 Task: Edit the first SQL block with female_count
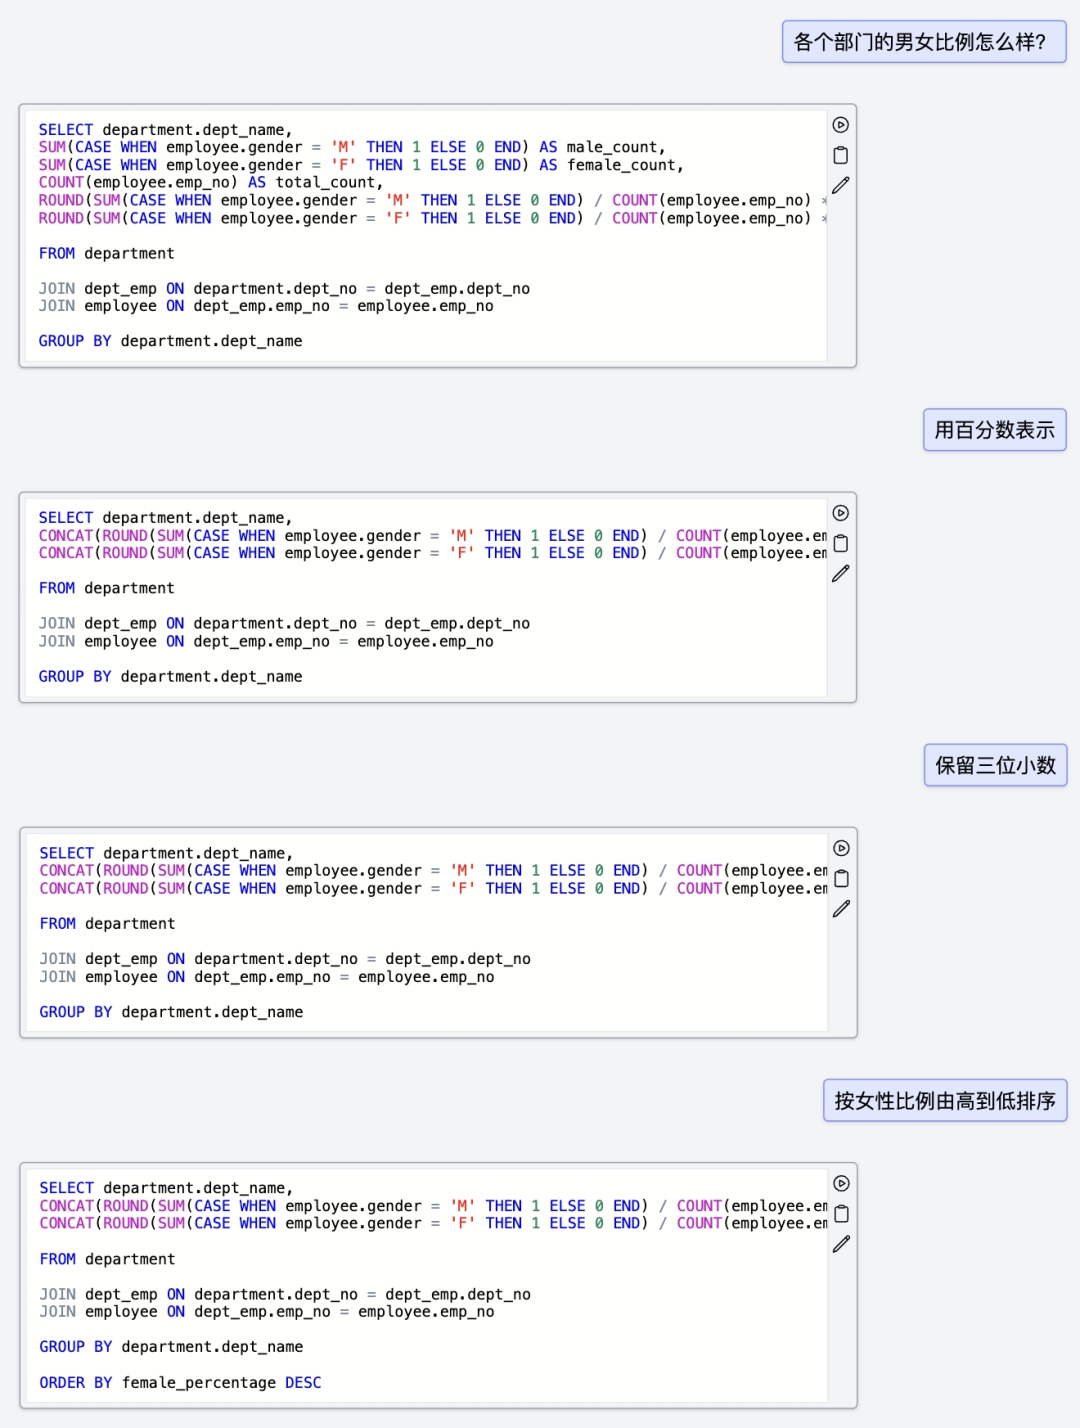(841, 185)
